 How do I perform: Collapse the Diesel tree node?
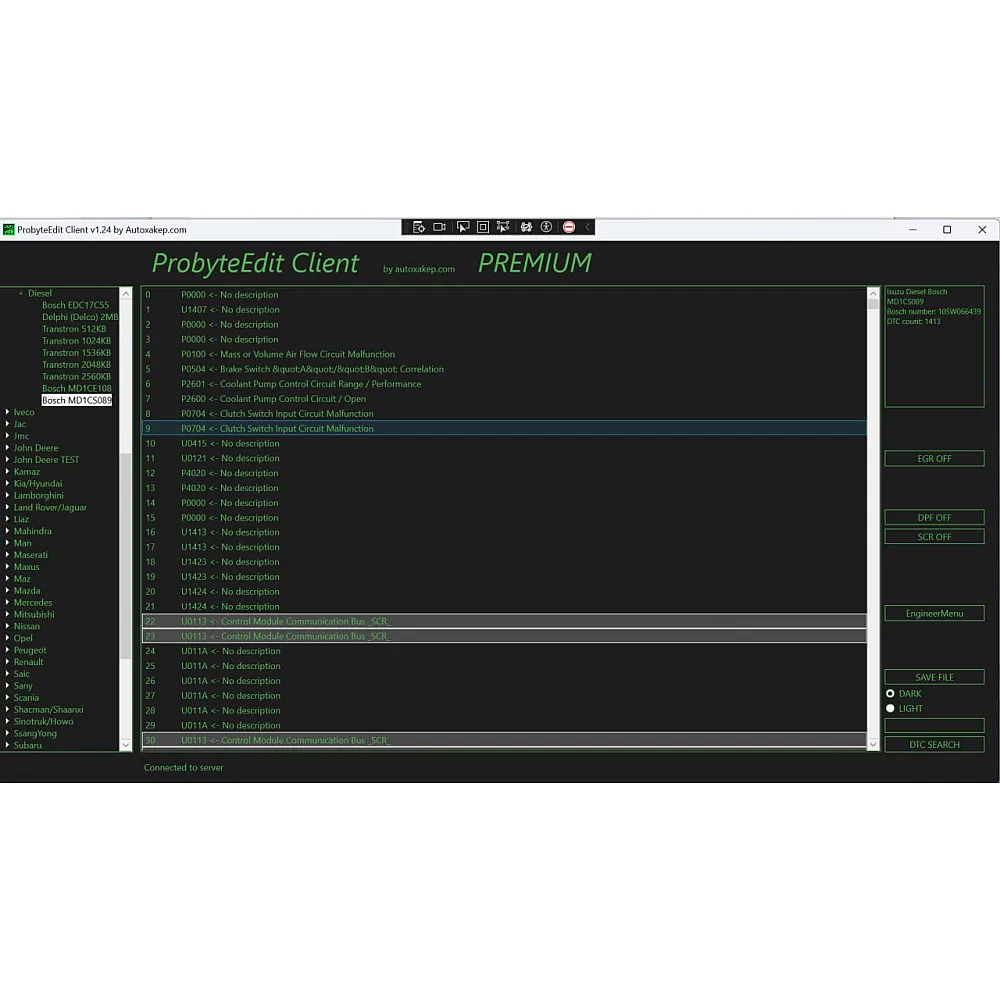pyautogui.click(x=21, y=294)
